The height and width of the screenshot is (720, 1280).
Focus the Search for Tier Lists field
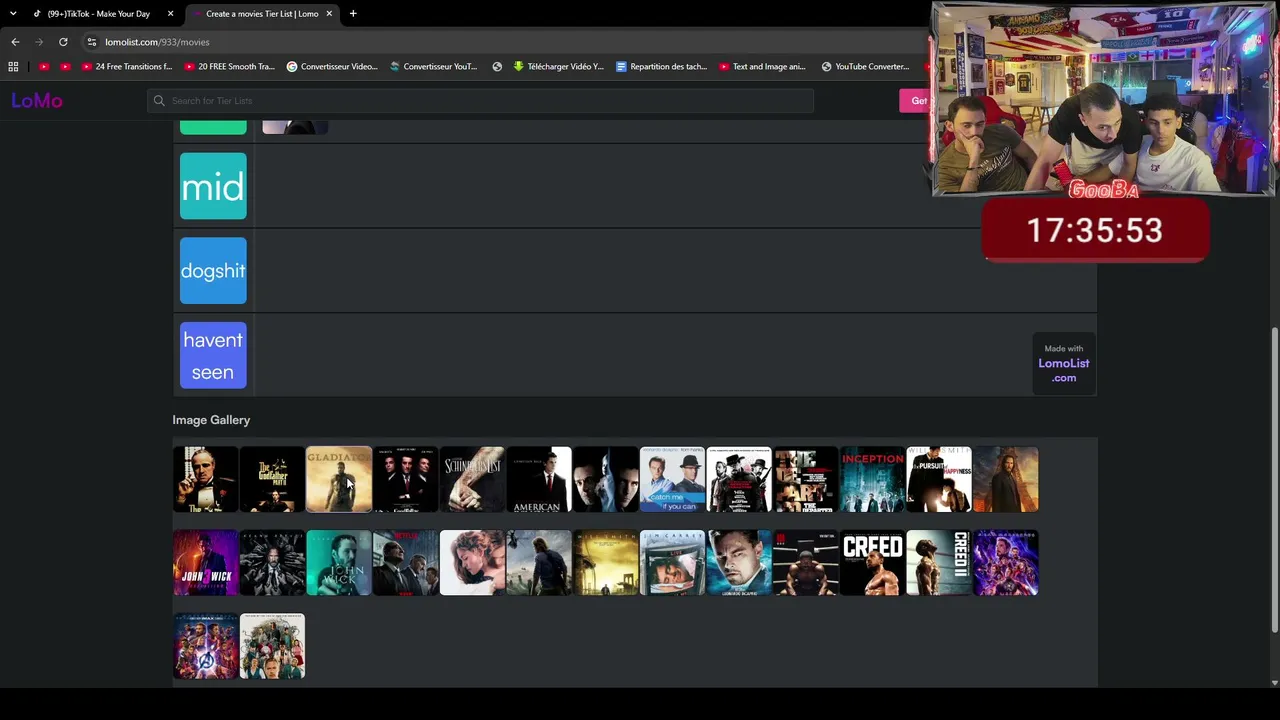[480, 101]
